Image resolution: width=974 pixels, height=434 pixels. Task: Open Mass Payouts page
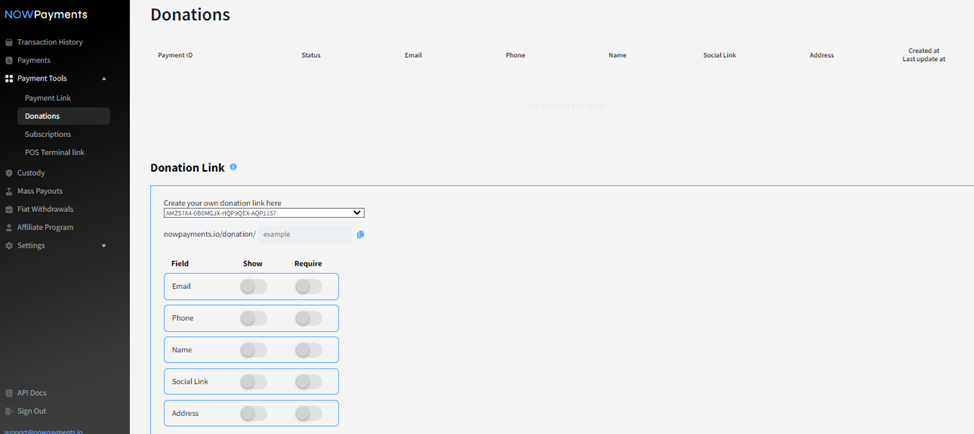40,191
